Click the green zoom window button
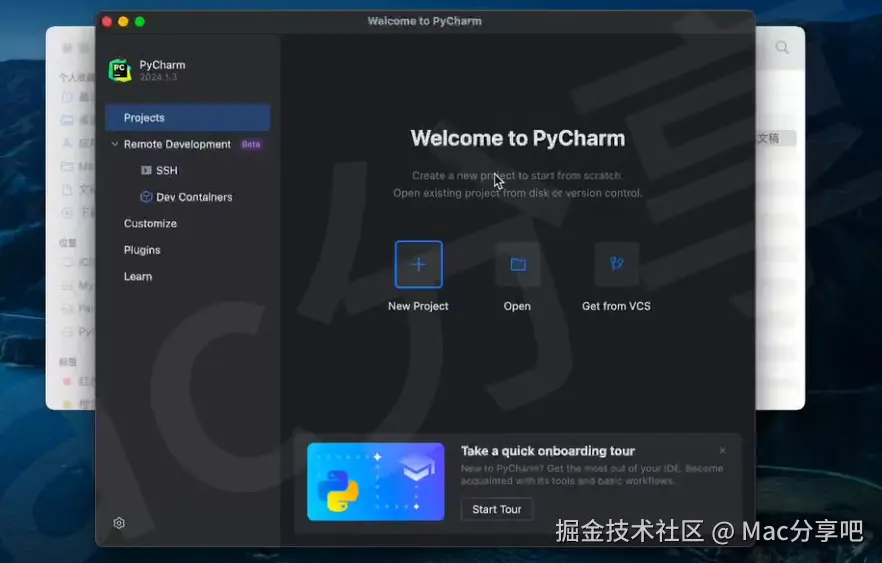 pos(140,21)
